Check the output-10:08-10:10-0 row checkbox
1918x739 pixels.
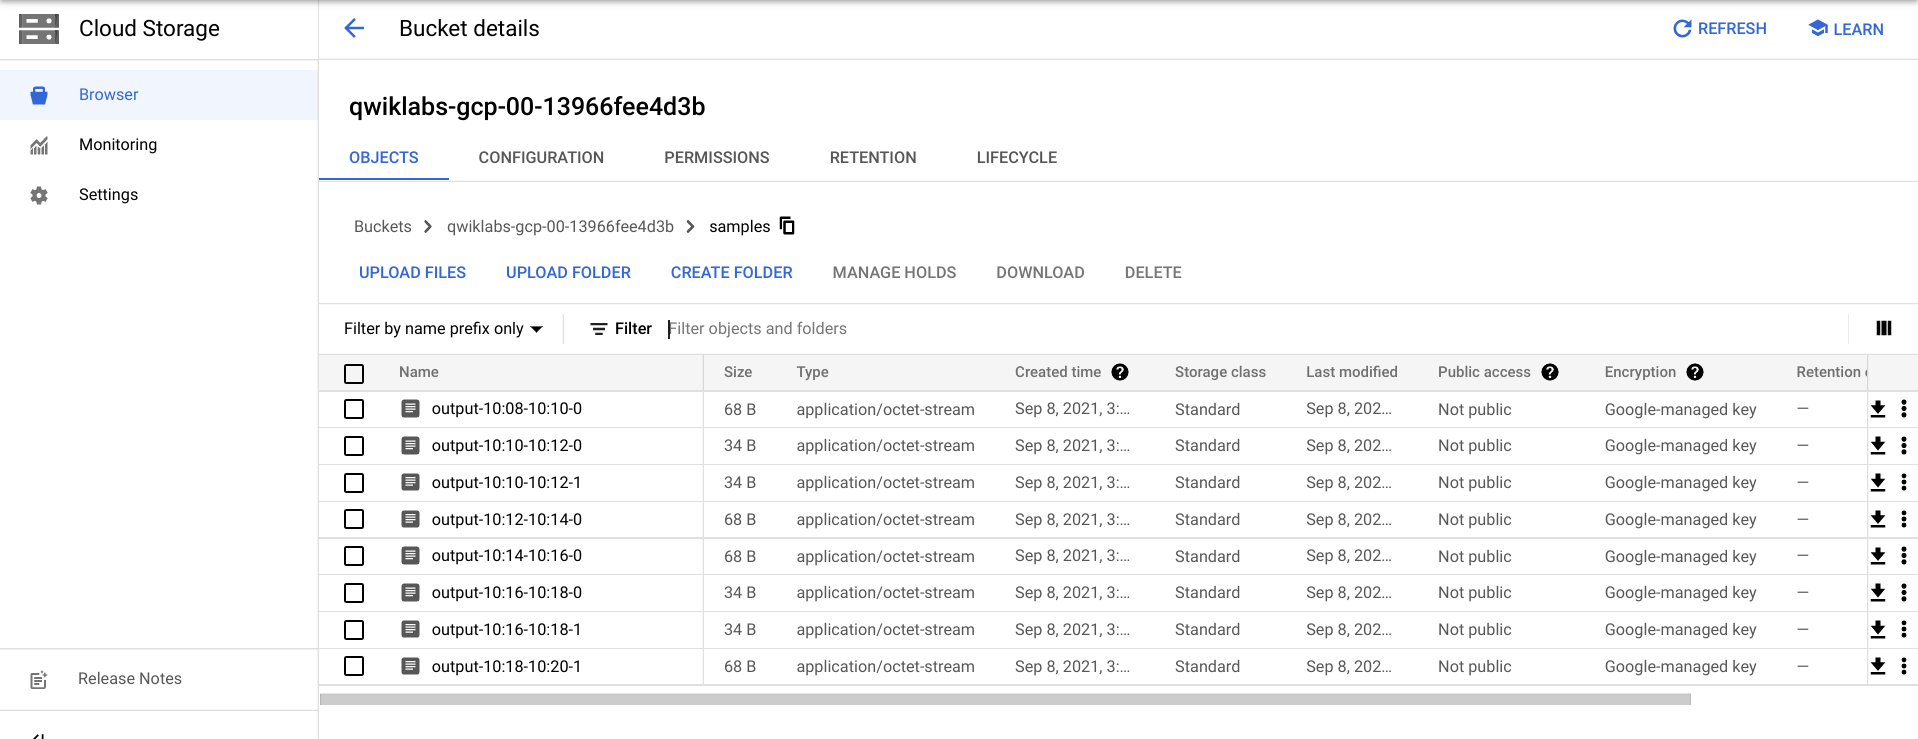point(354,409)
